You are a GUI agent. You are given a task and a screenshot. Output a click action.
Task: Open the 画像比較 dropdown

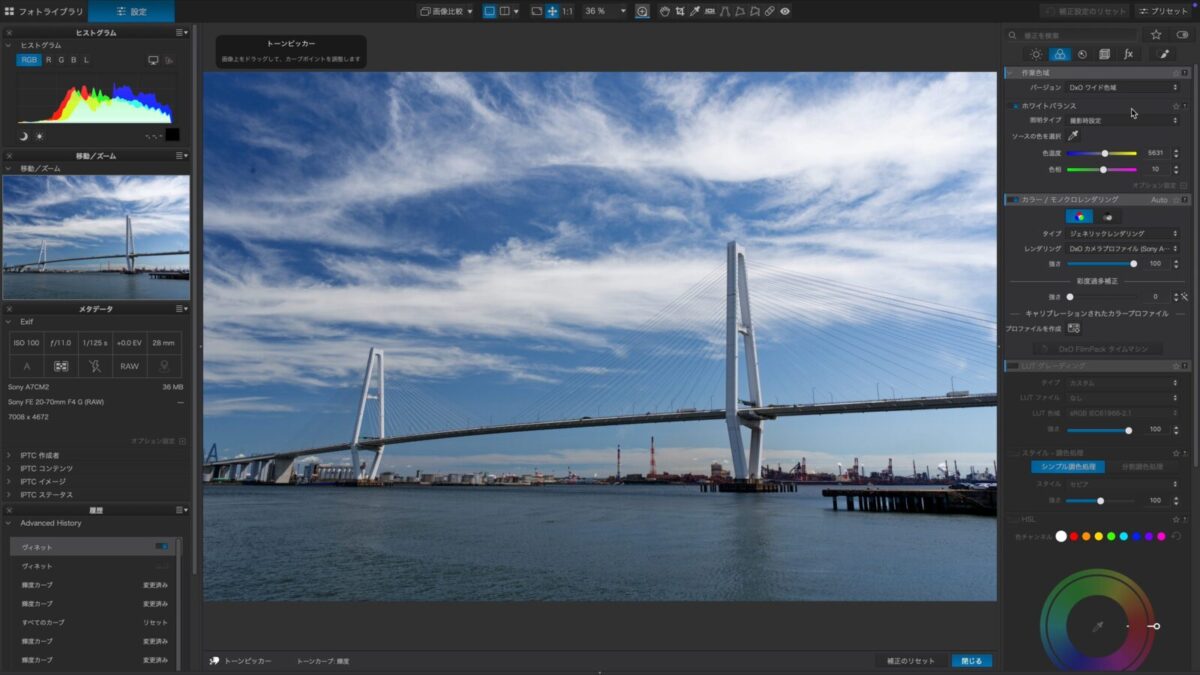pyautogui.click(x=446, y=11)
